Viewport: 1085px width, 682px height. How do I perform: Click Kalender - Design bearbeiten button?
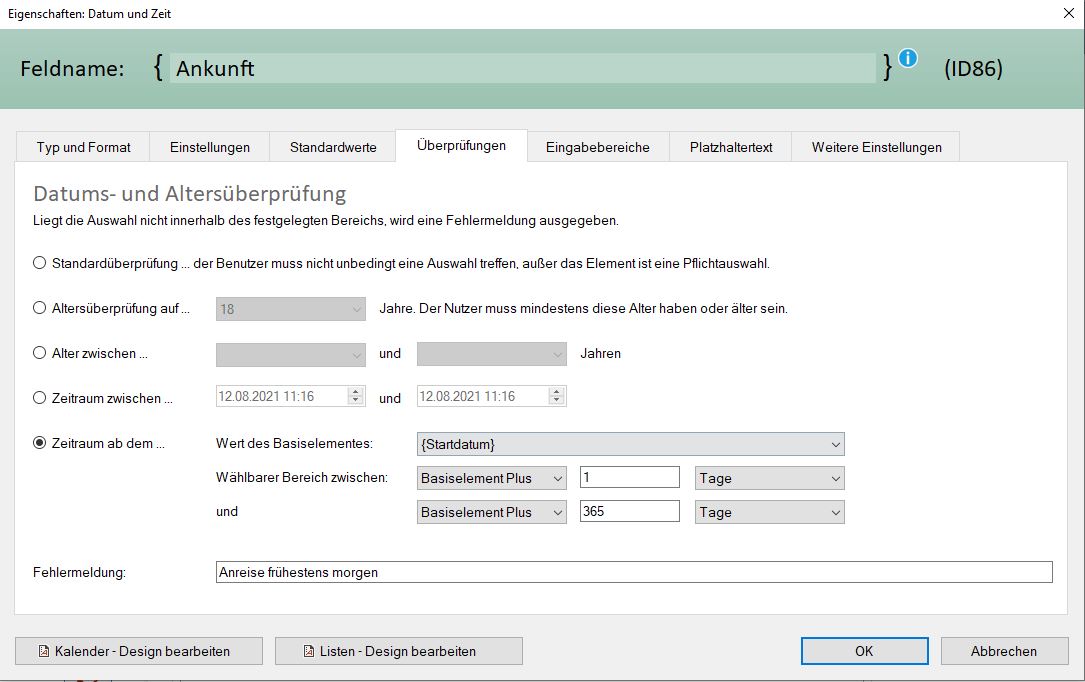pyautogui.click(x=139, y=651)
